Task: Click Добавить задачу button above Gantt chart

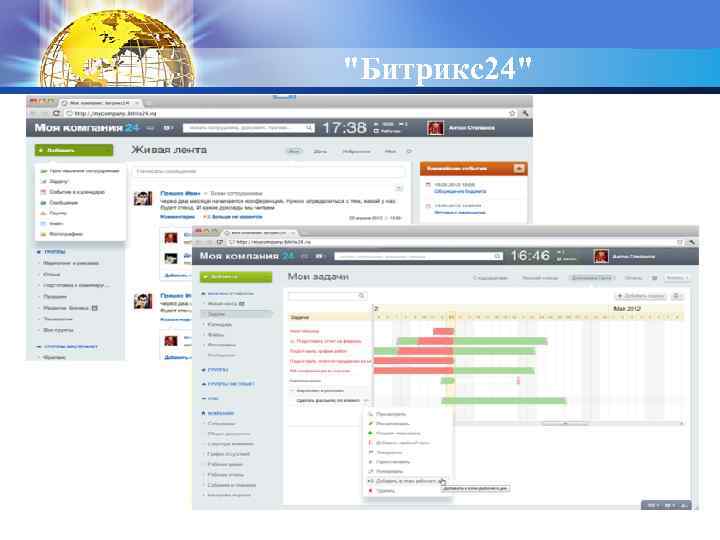Action: (641, 296)
